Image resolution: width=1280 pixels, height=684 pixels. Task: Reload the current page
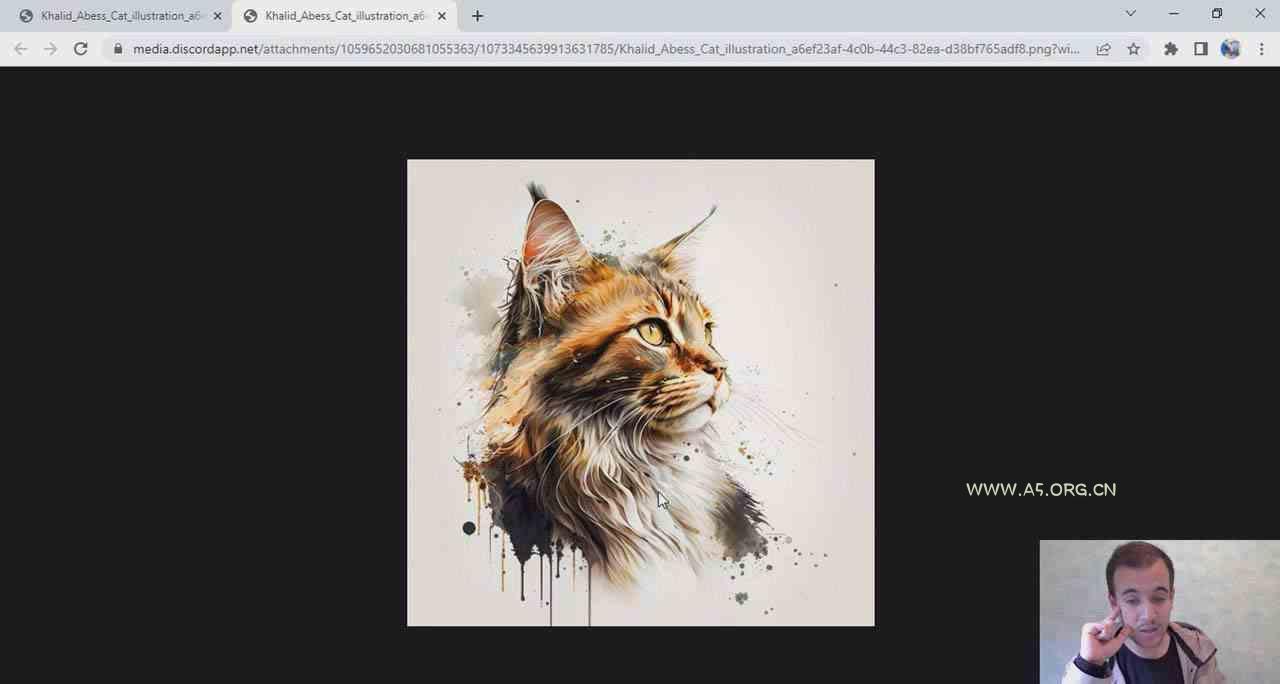click(81, 49)
